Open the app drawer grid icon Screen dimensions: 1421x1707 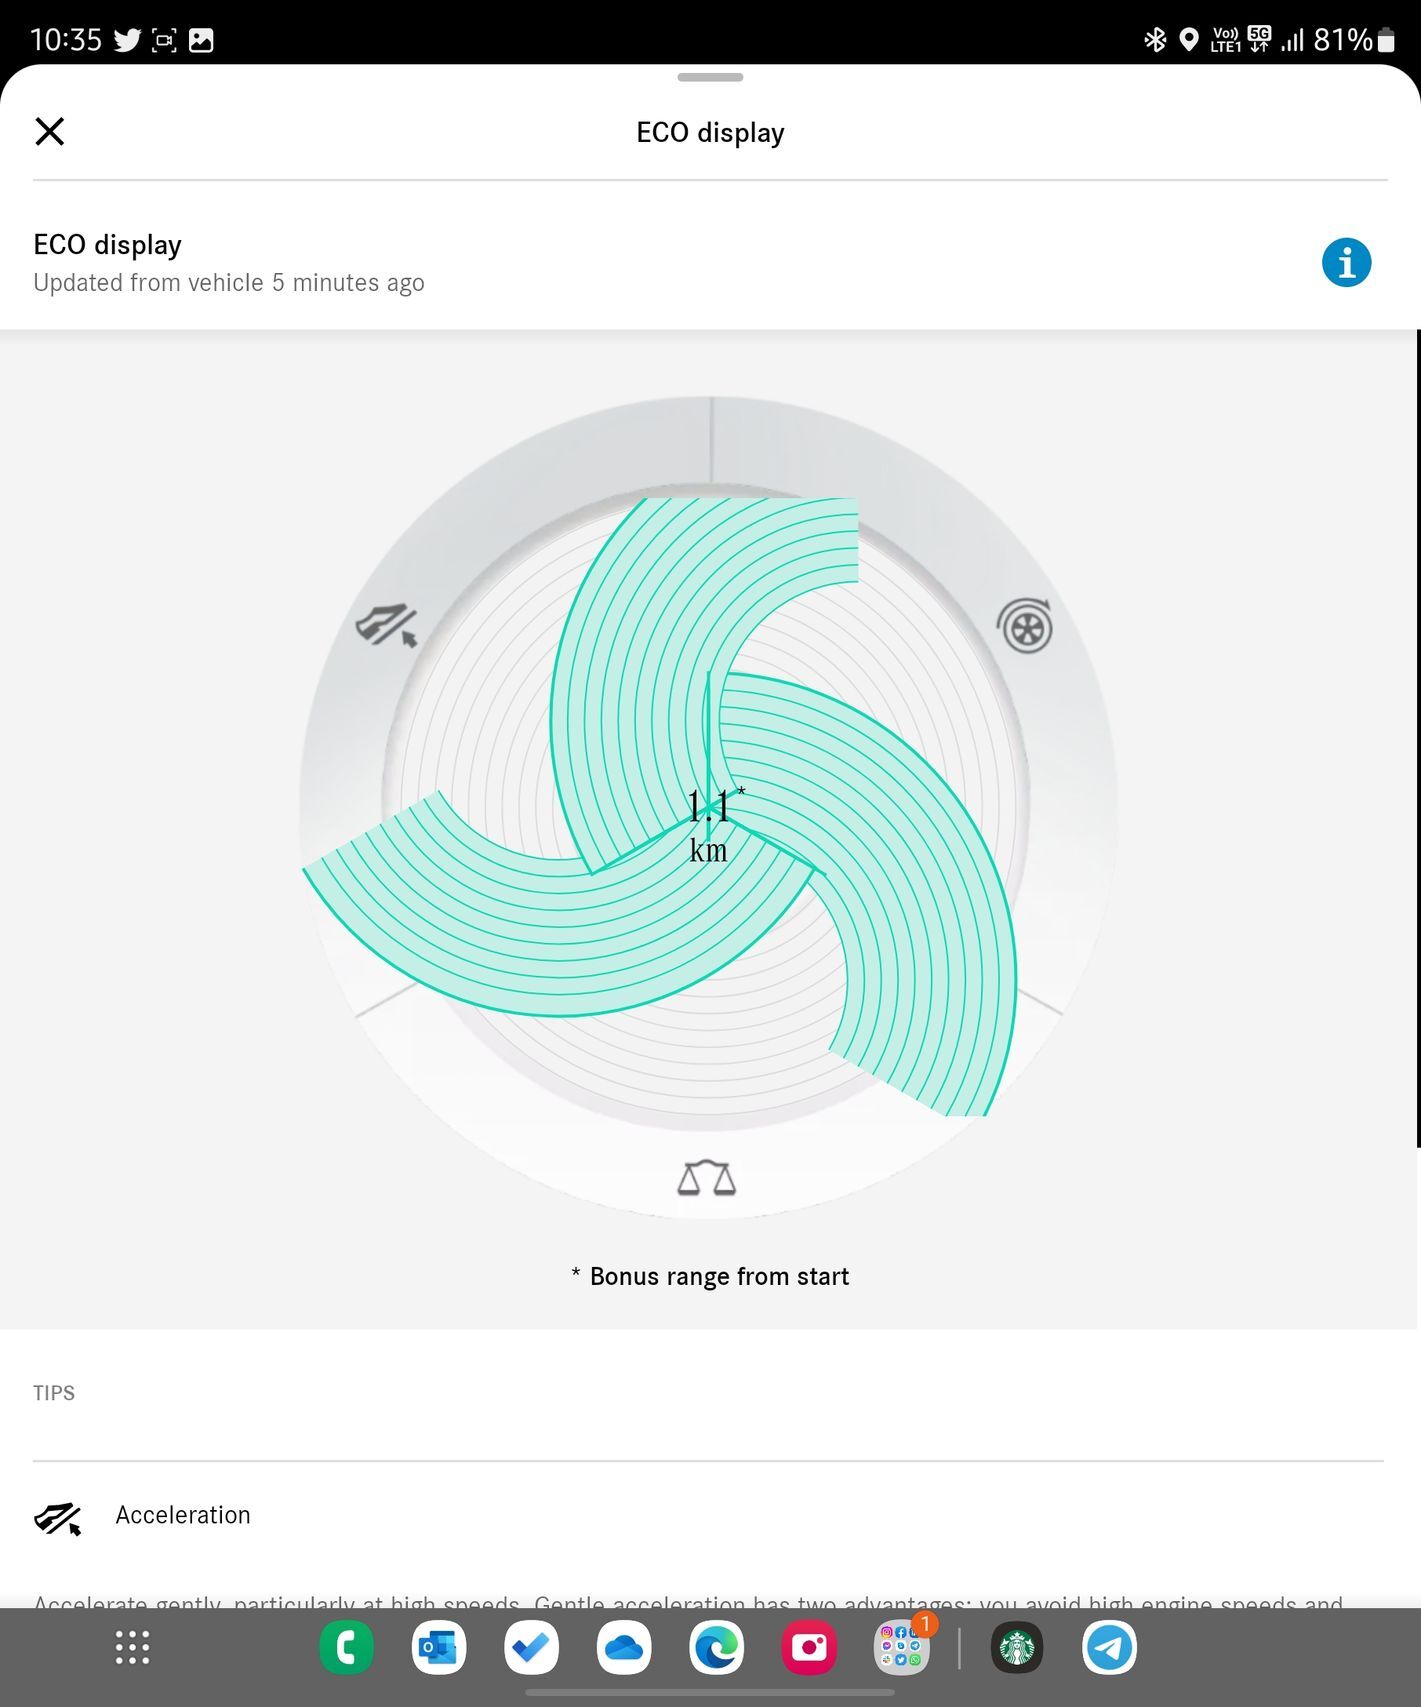(x=132, y=1647)
